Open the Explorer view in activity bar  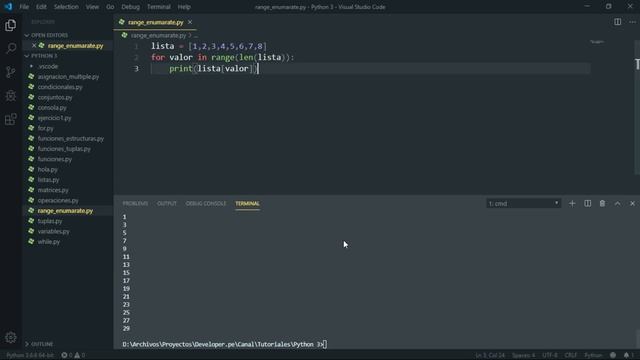click(11, 25)
